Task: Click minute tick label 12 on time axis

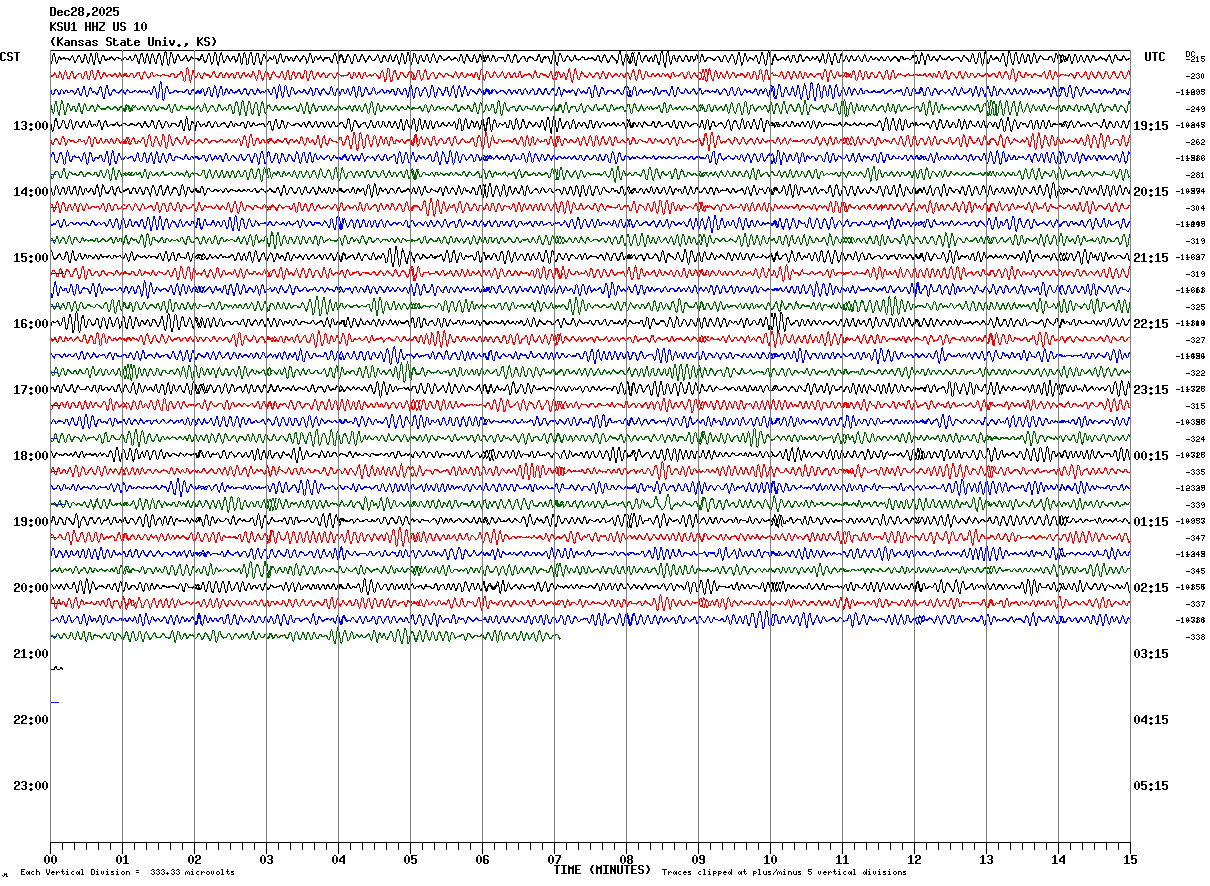Action: pyautogui.click(x=914, y=860)
